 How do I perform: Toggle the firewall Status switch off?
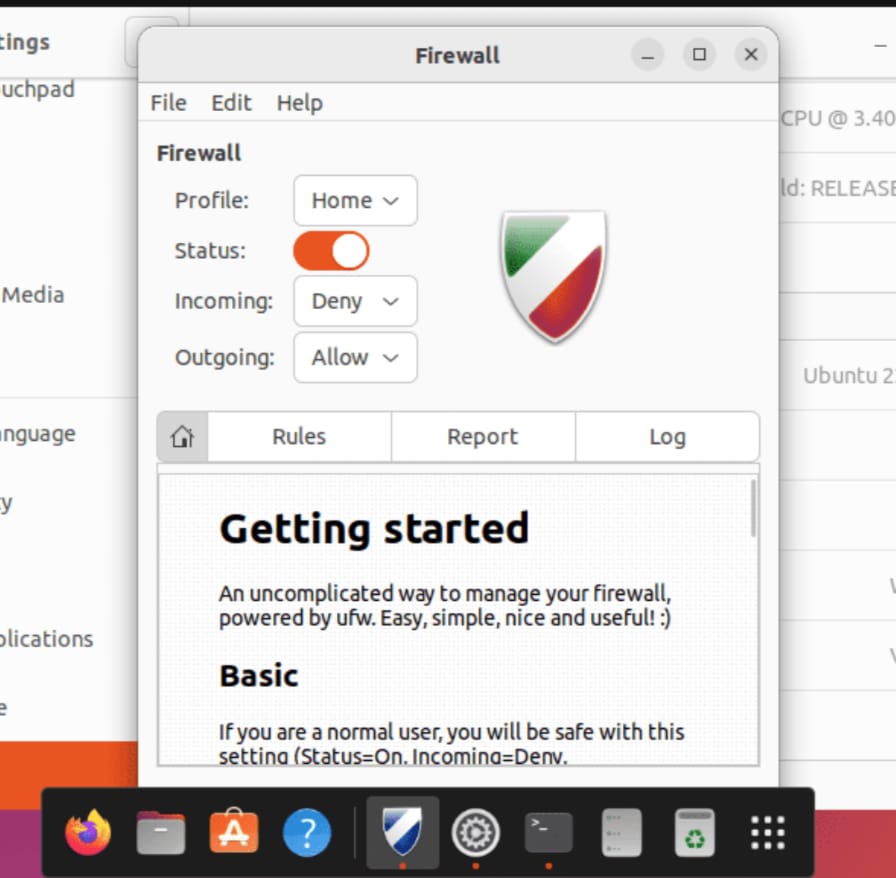click(x=331, y=251)
